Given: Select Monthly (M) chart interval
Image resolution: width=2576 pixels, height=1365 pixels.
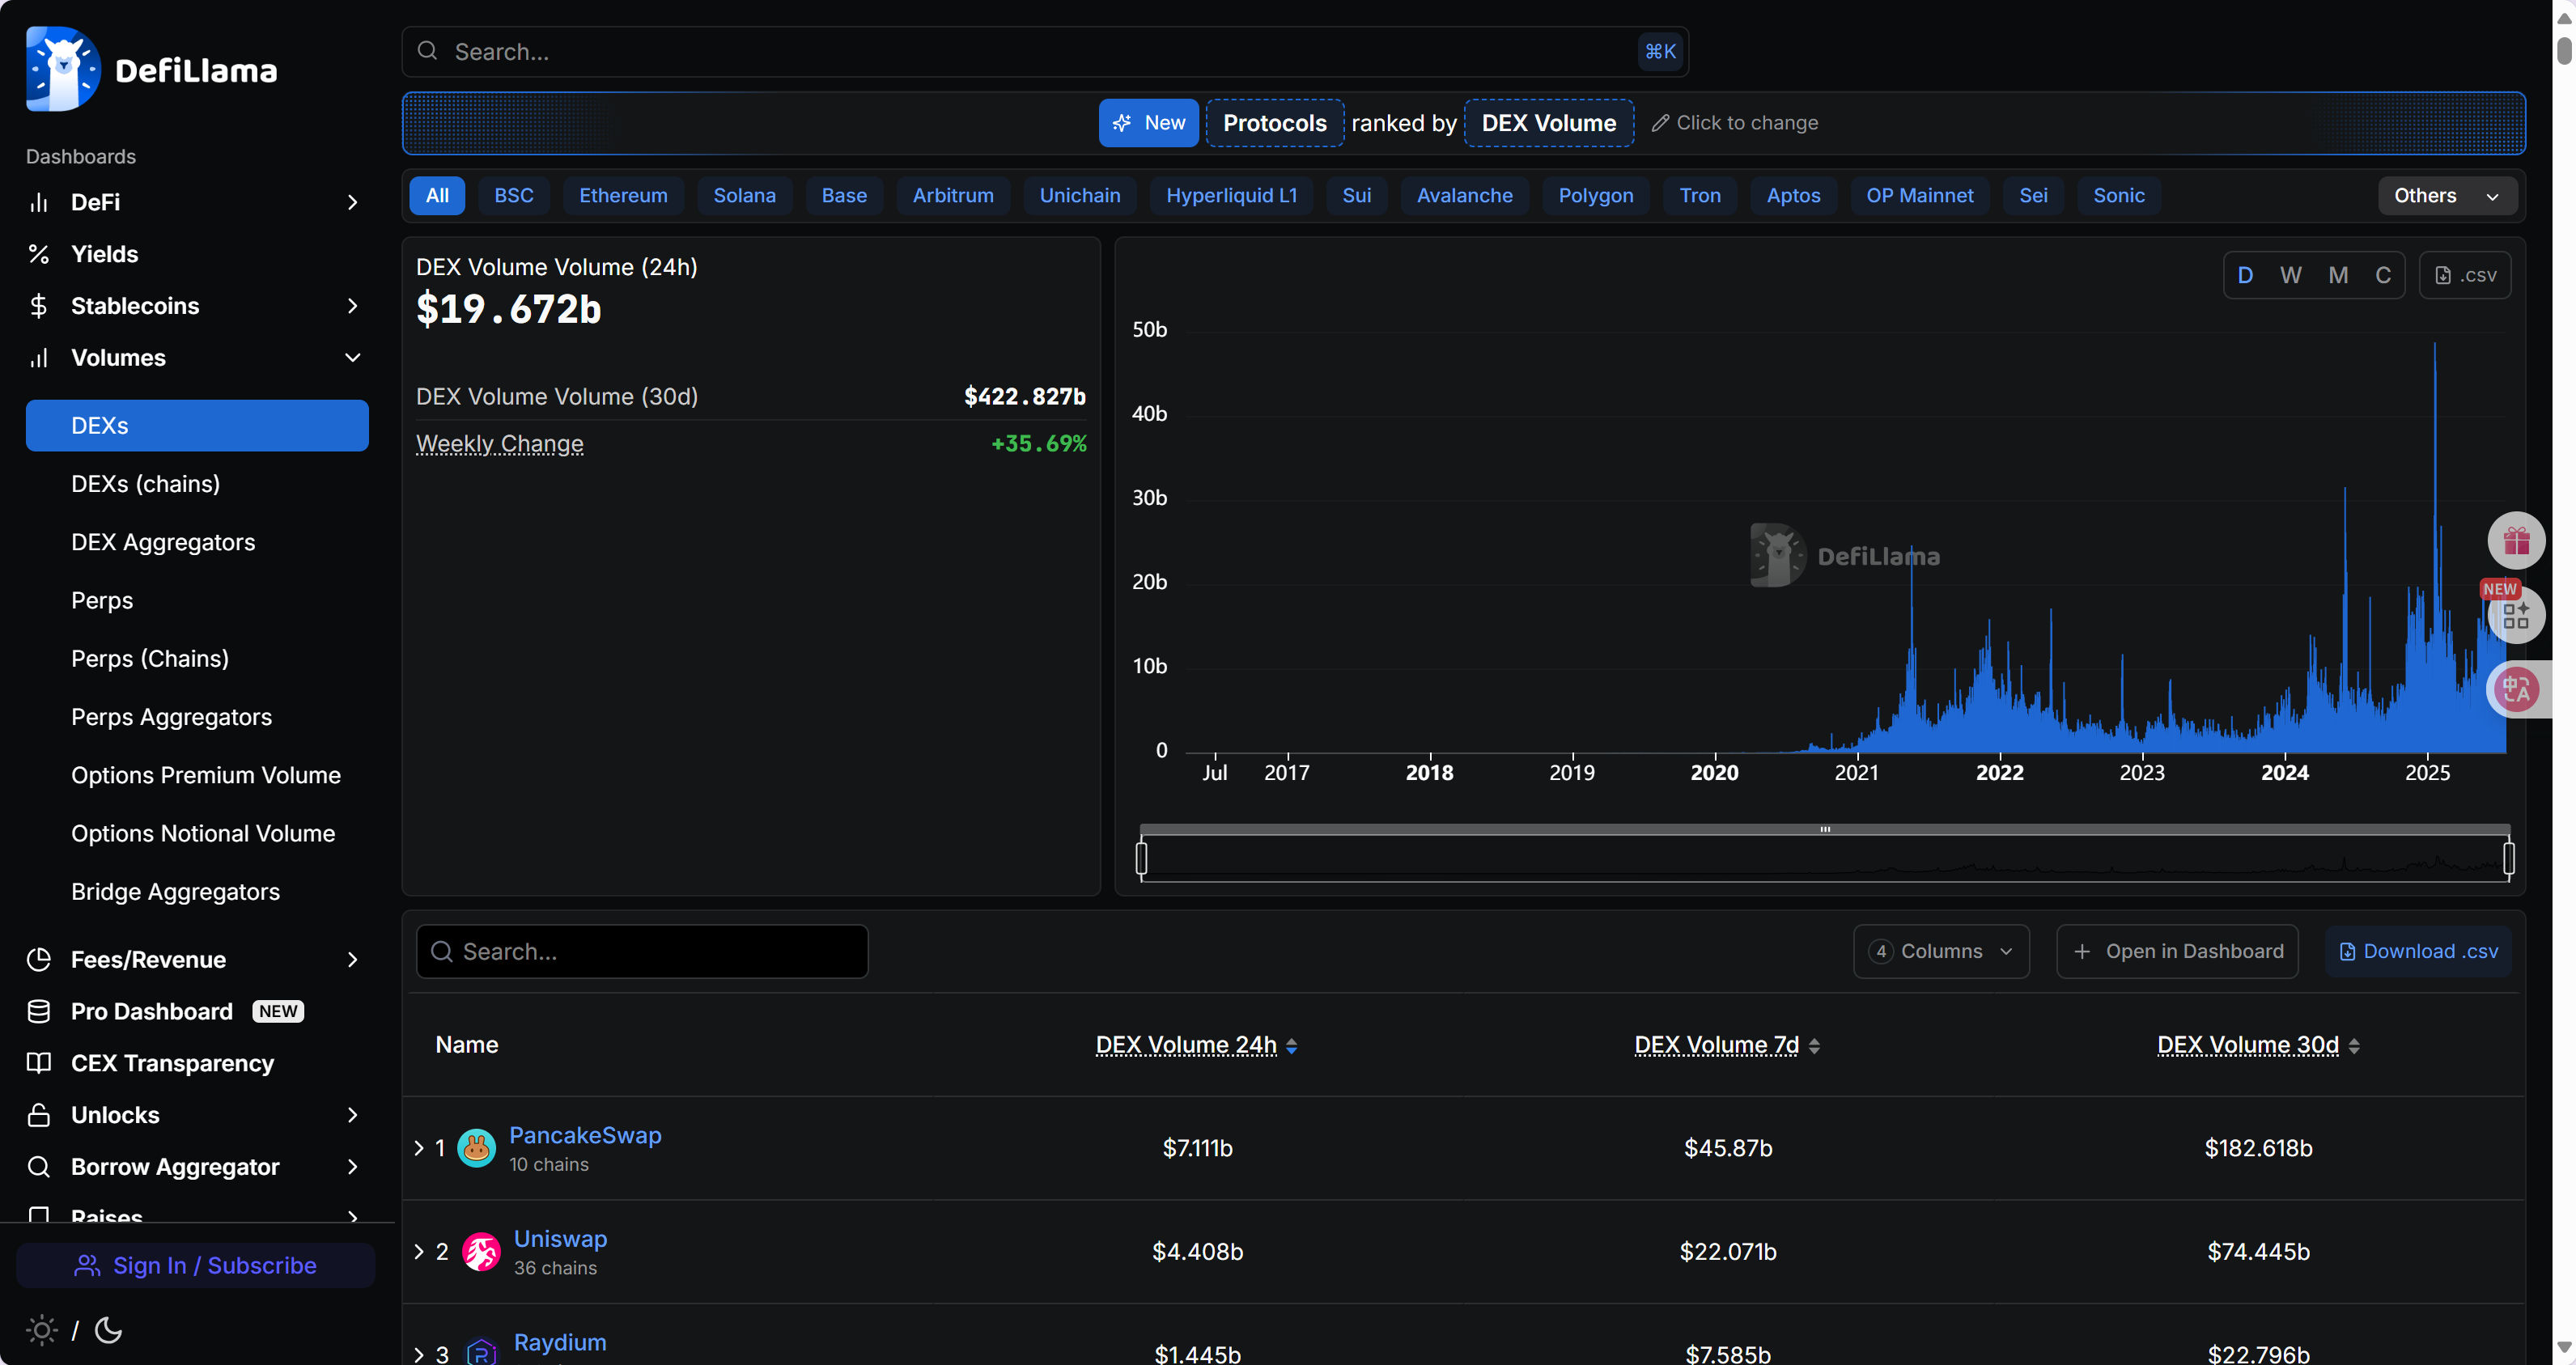Looking at the screenshot, I should coord(2338,275).
